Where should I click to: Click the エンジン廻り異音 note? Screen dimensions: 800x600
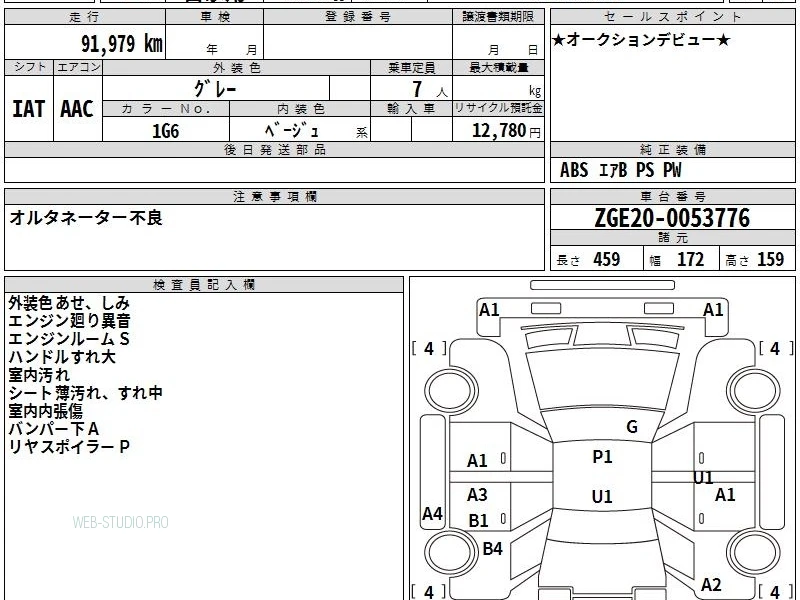[69, 321]
